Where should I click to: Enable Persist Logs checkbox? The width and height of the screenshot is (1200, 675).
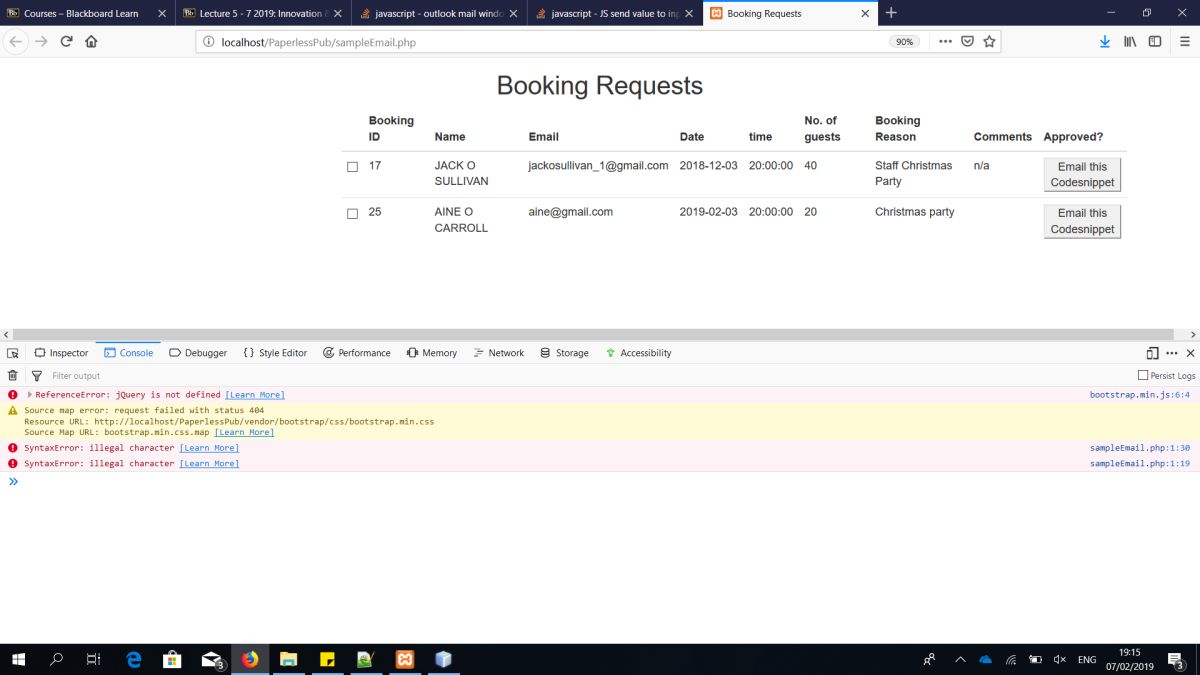coord(1143,376)
